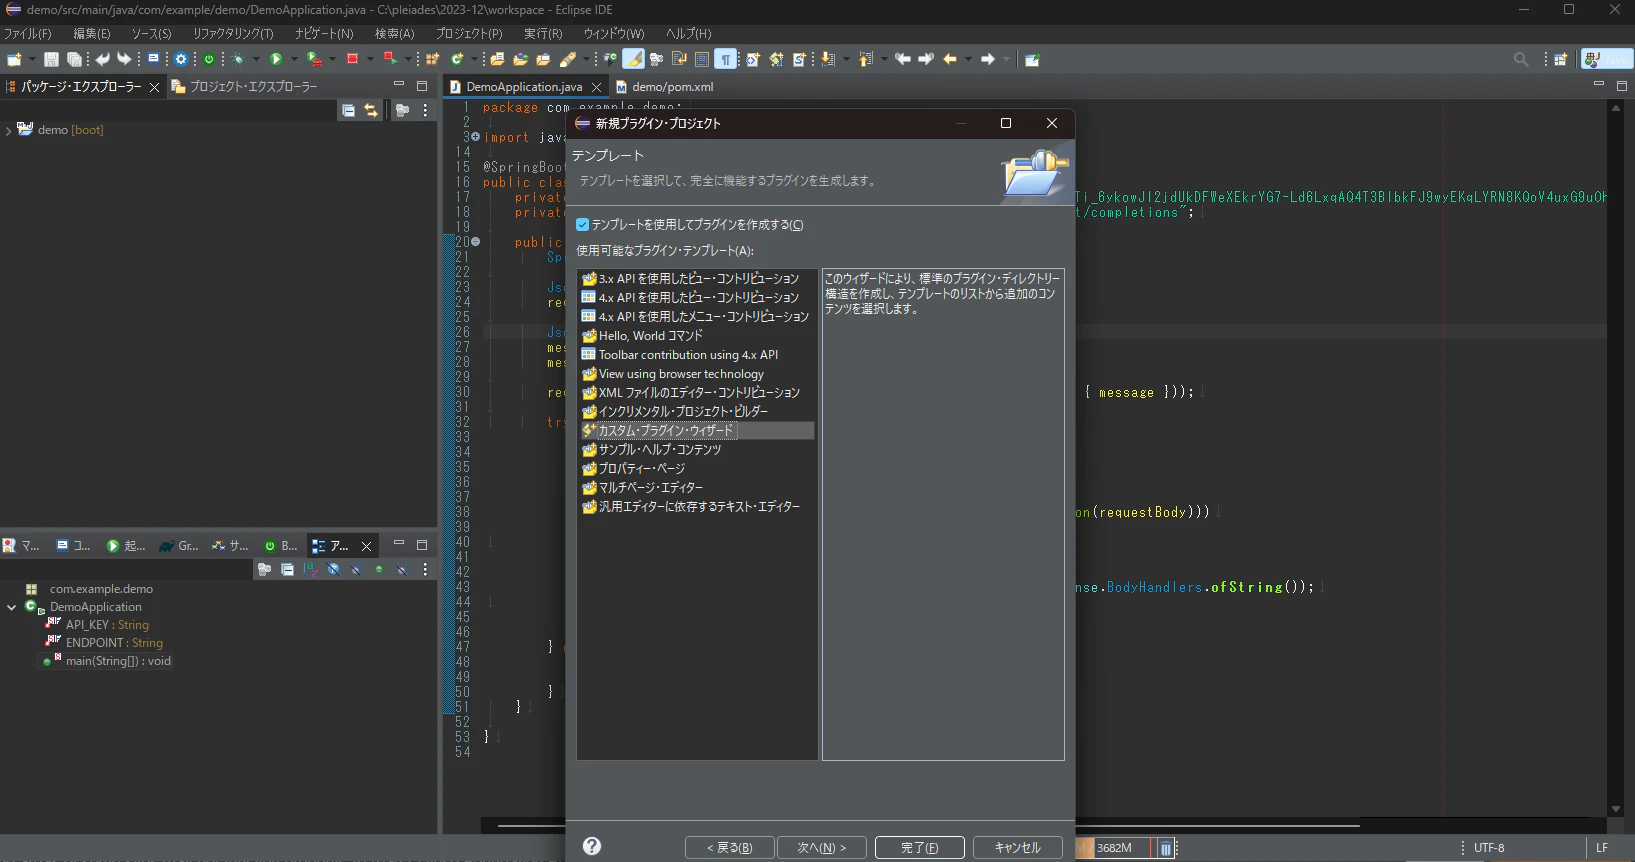Click the 完了(F) button
This screenshot has height=862, width=1635.
[920, 848]
